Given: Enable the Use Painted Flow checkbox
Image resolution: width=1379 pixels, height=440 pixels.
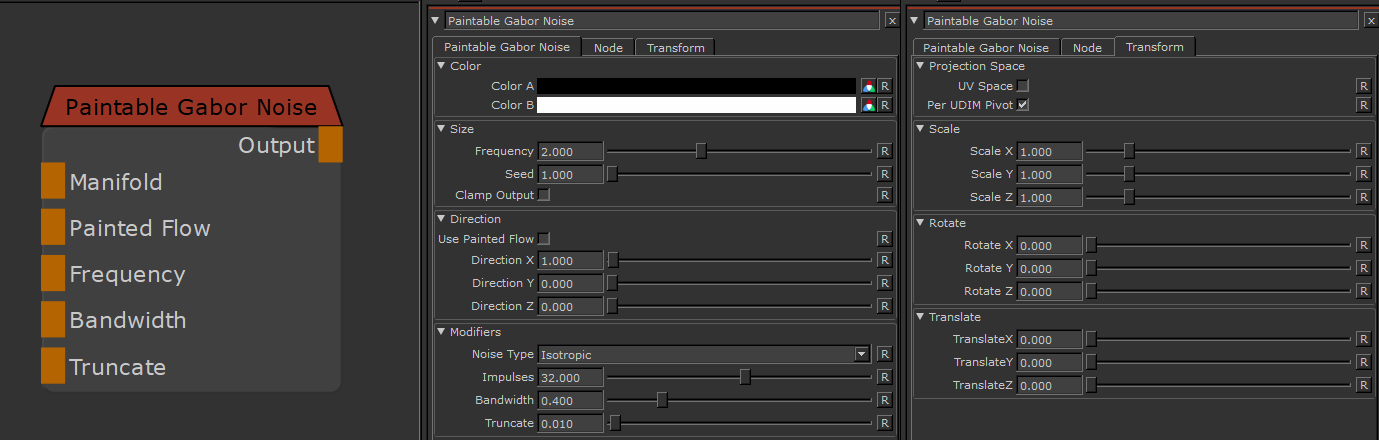Looking at the screenshot, I should pos(544,239).
